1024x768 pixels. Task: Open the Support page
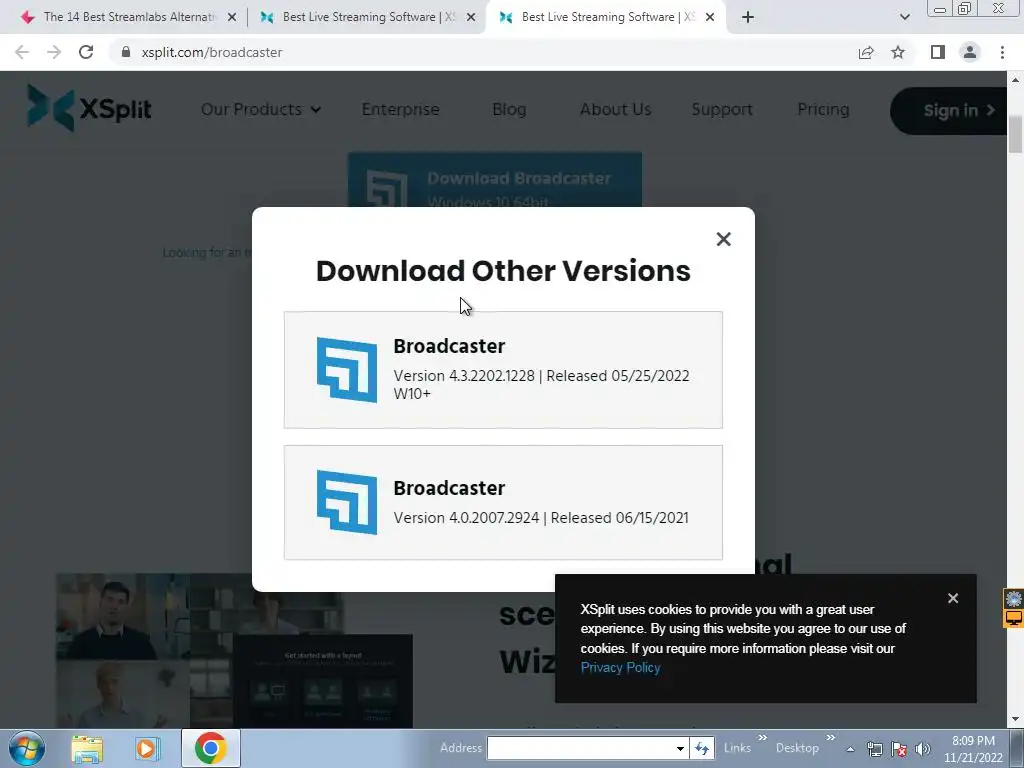pos(722,109)
